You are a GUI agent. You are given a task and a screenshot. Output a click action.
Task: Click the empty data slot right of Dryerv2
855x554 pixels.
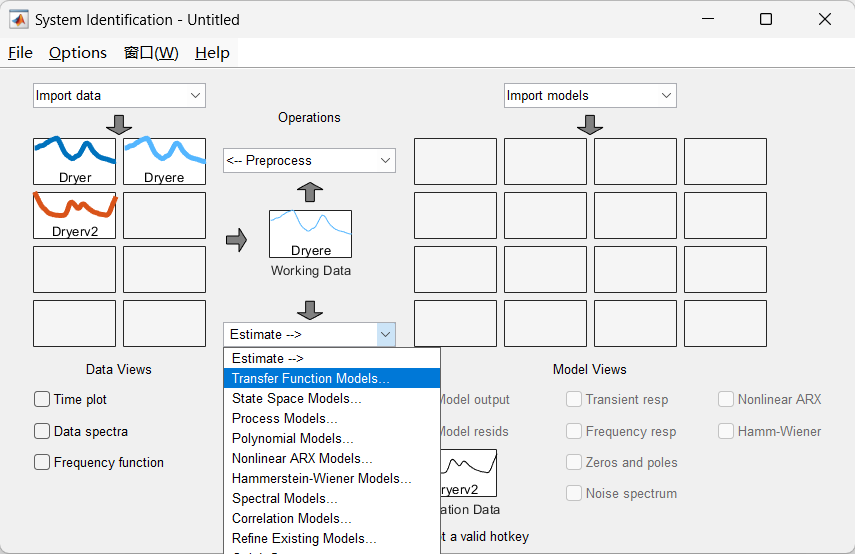(165, 215)
